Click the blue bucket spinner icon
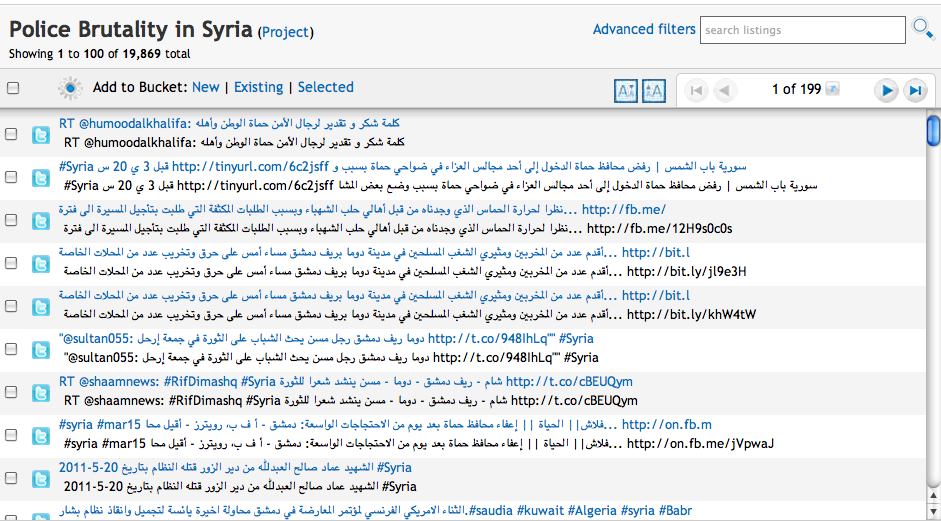941x521 pixels. [x=70, y=88]
